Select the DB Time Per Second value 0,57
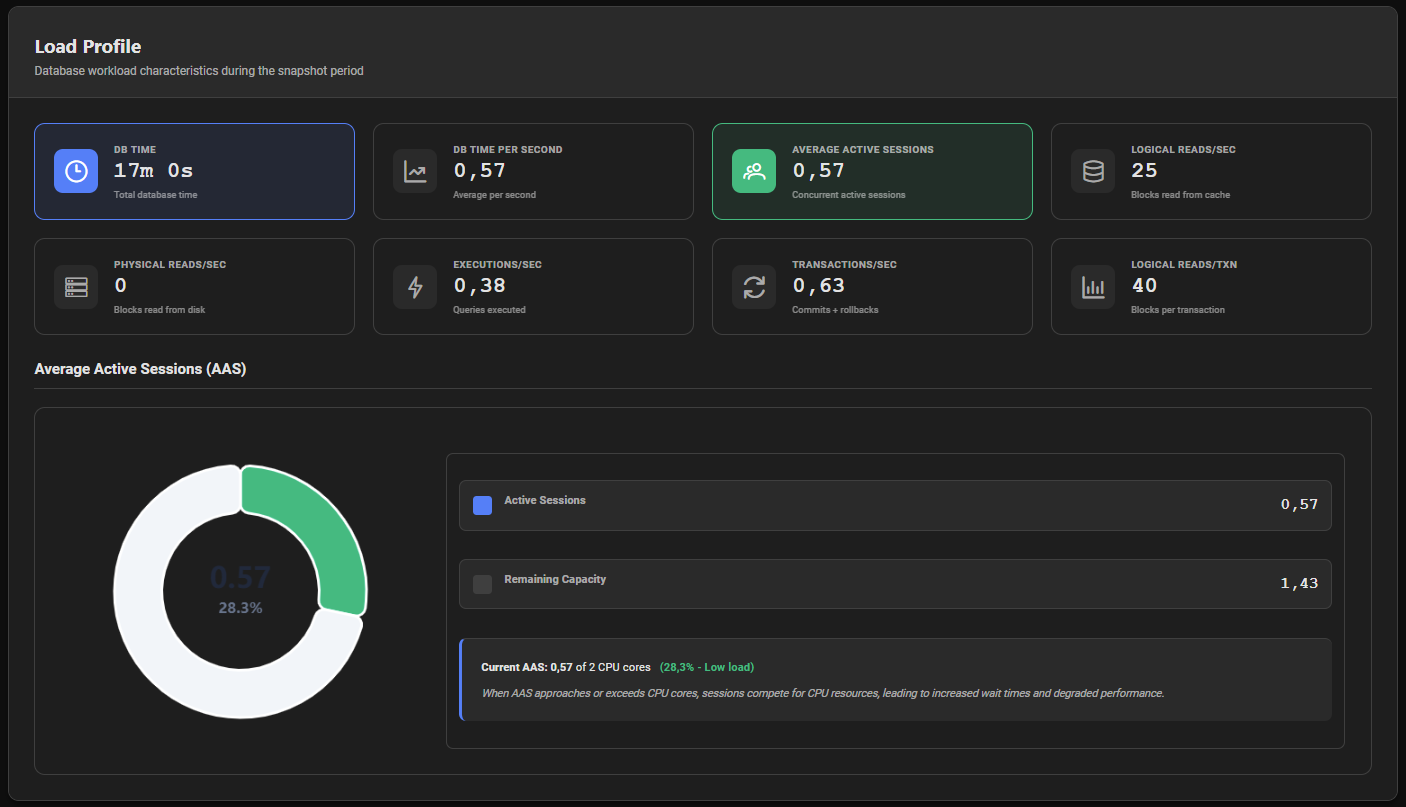The height and width of the screenshot is (807, 1406). click(479, 170)
